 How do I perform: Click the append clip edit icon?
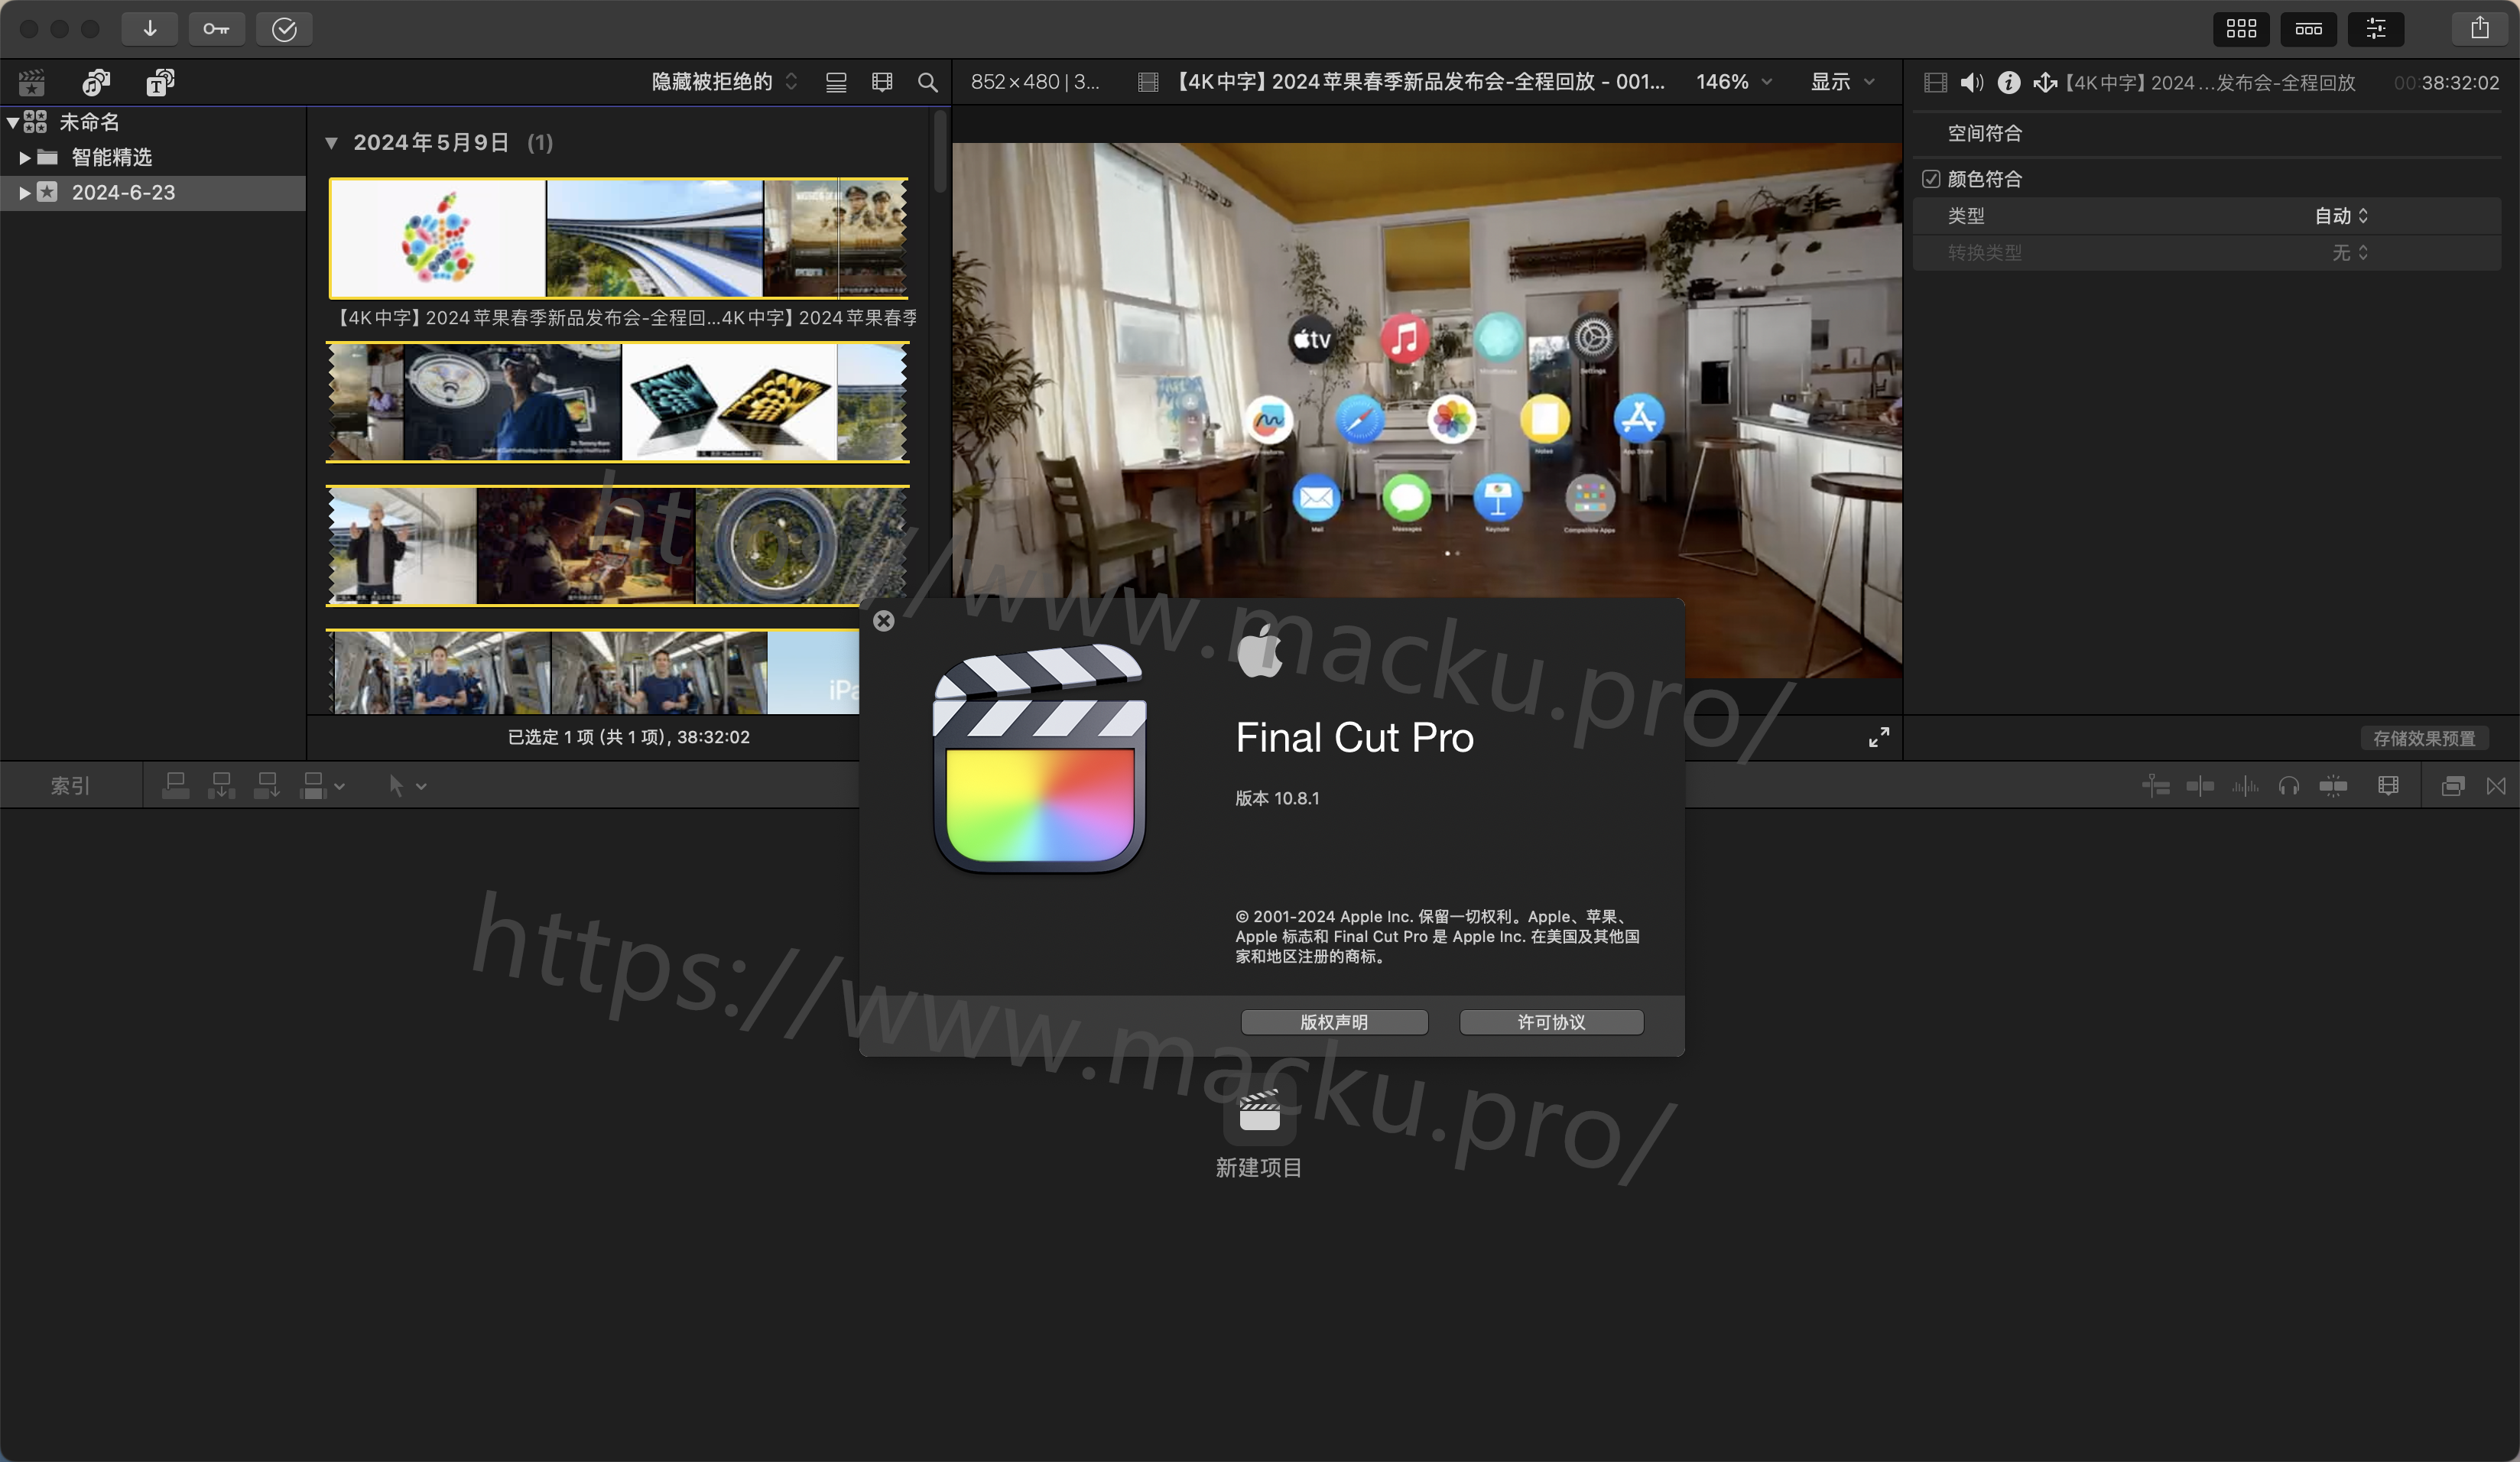click(267, 786)
